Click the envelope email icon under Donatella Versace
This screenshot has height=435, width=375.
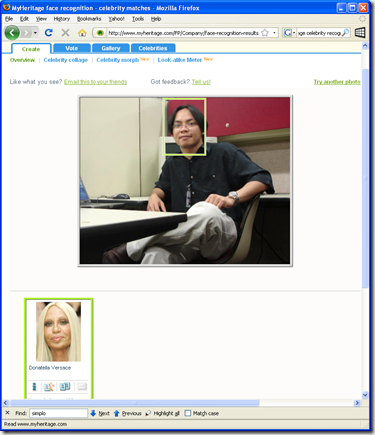pyautogui.click(x=82, y=387)
